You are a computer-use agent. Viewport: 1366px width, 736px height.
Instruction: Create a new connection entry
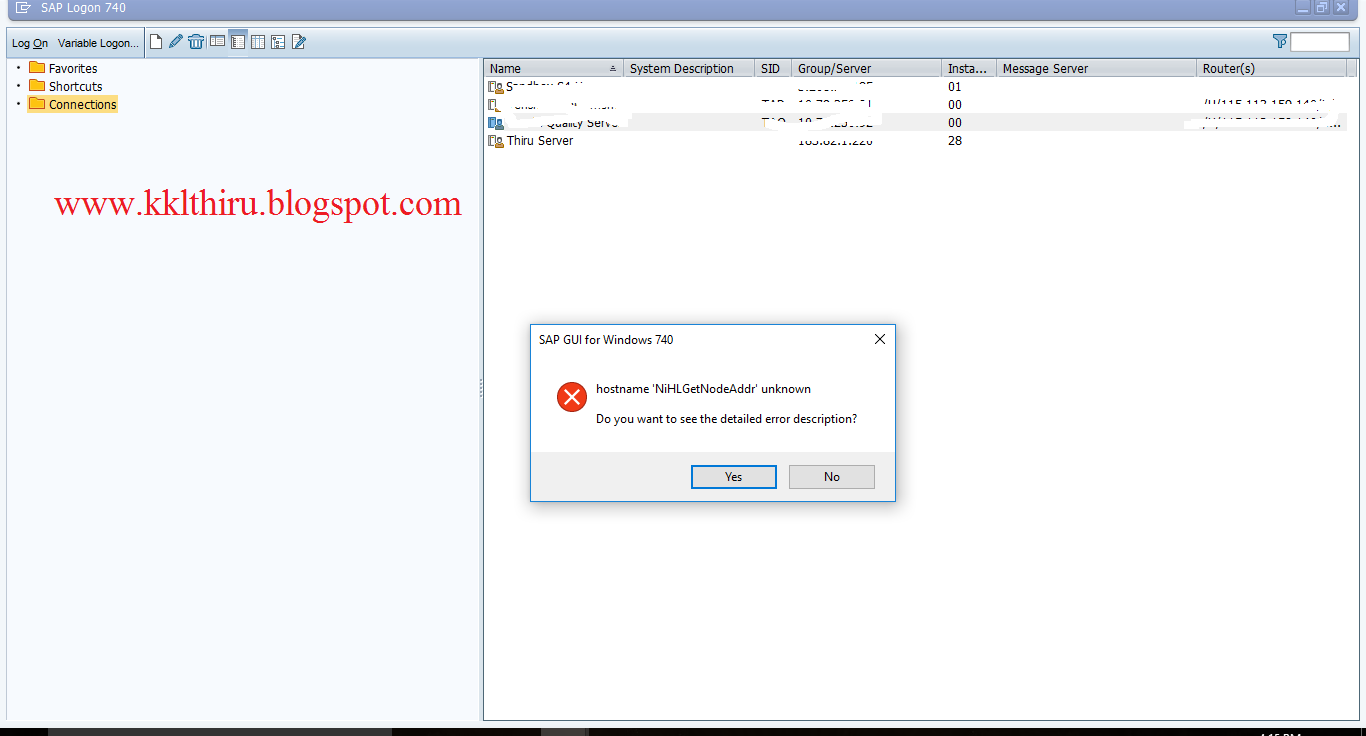point(156,41)
